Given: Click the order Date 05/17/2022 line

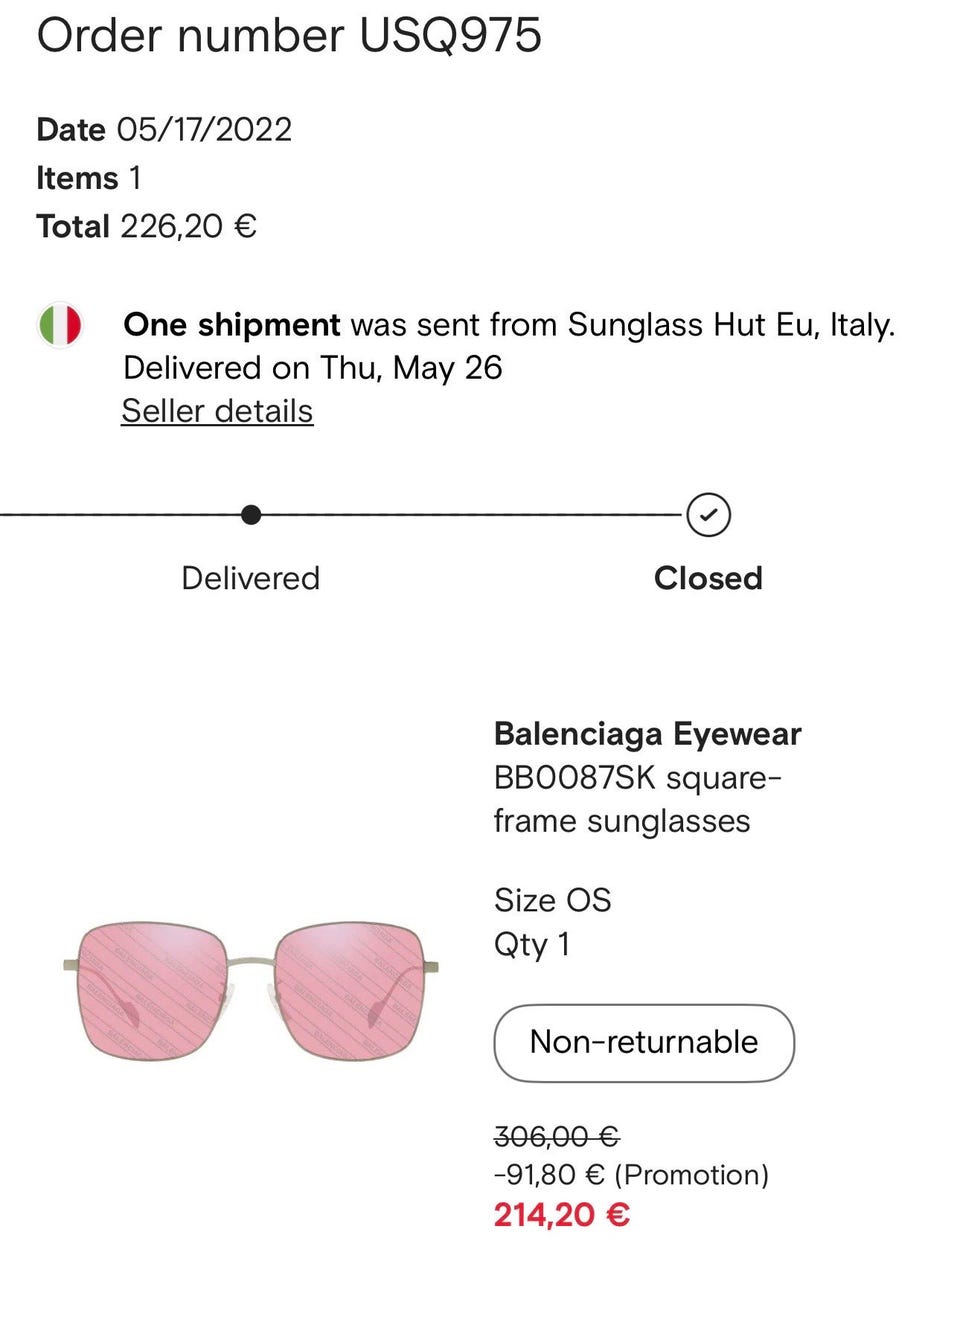Looking at the screenshot, I should (x=164, y=129).
